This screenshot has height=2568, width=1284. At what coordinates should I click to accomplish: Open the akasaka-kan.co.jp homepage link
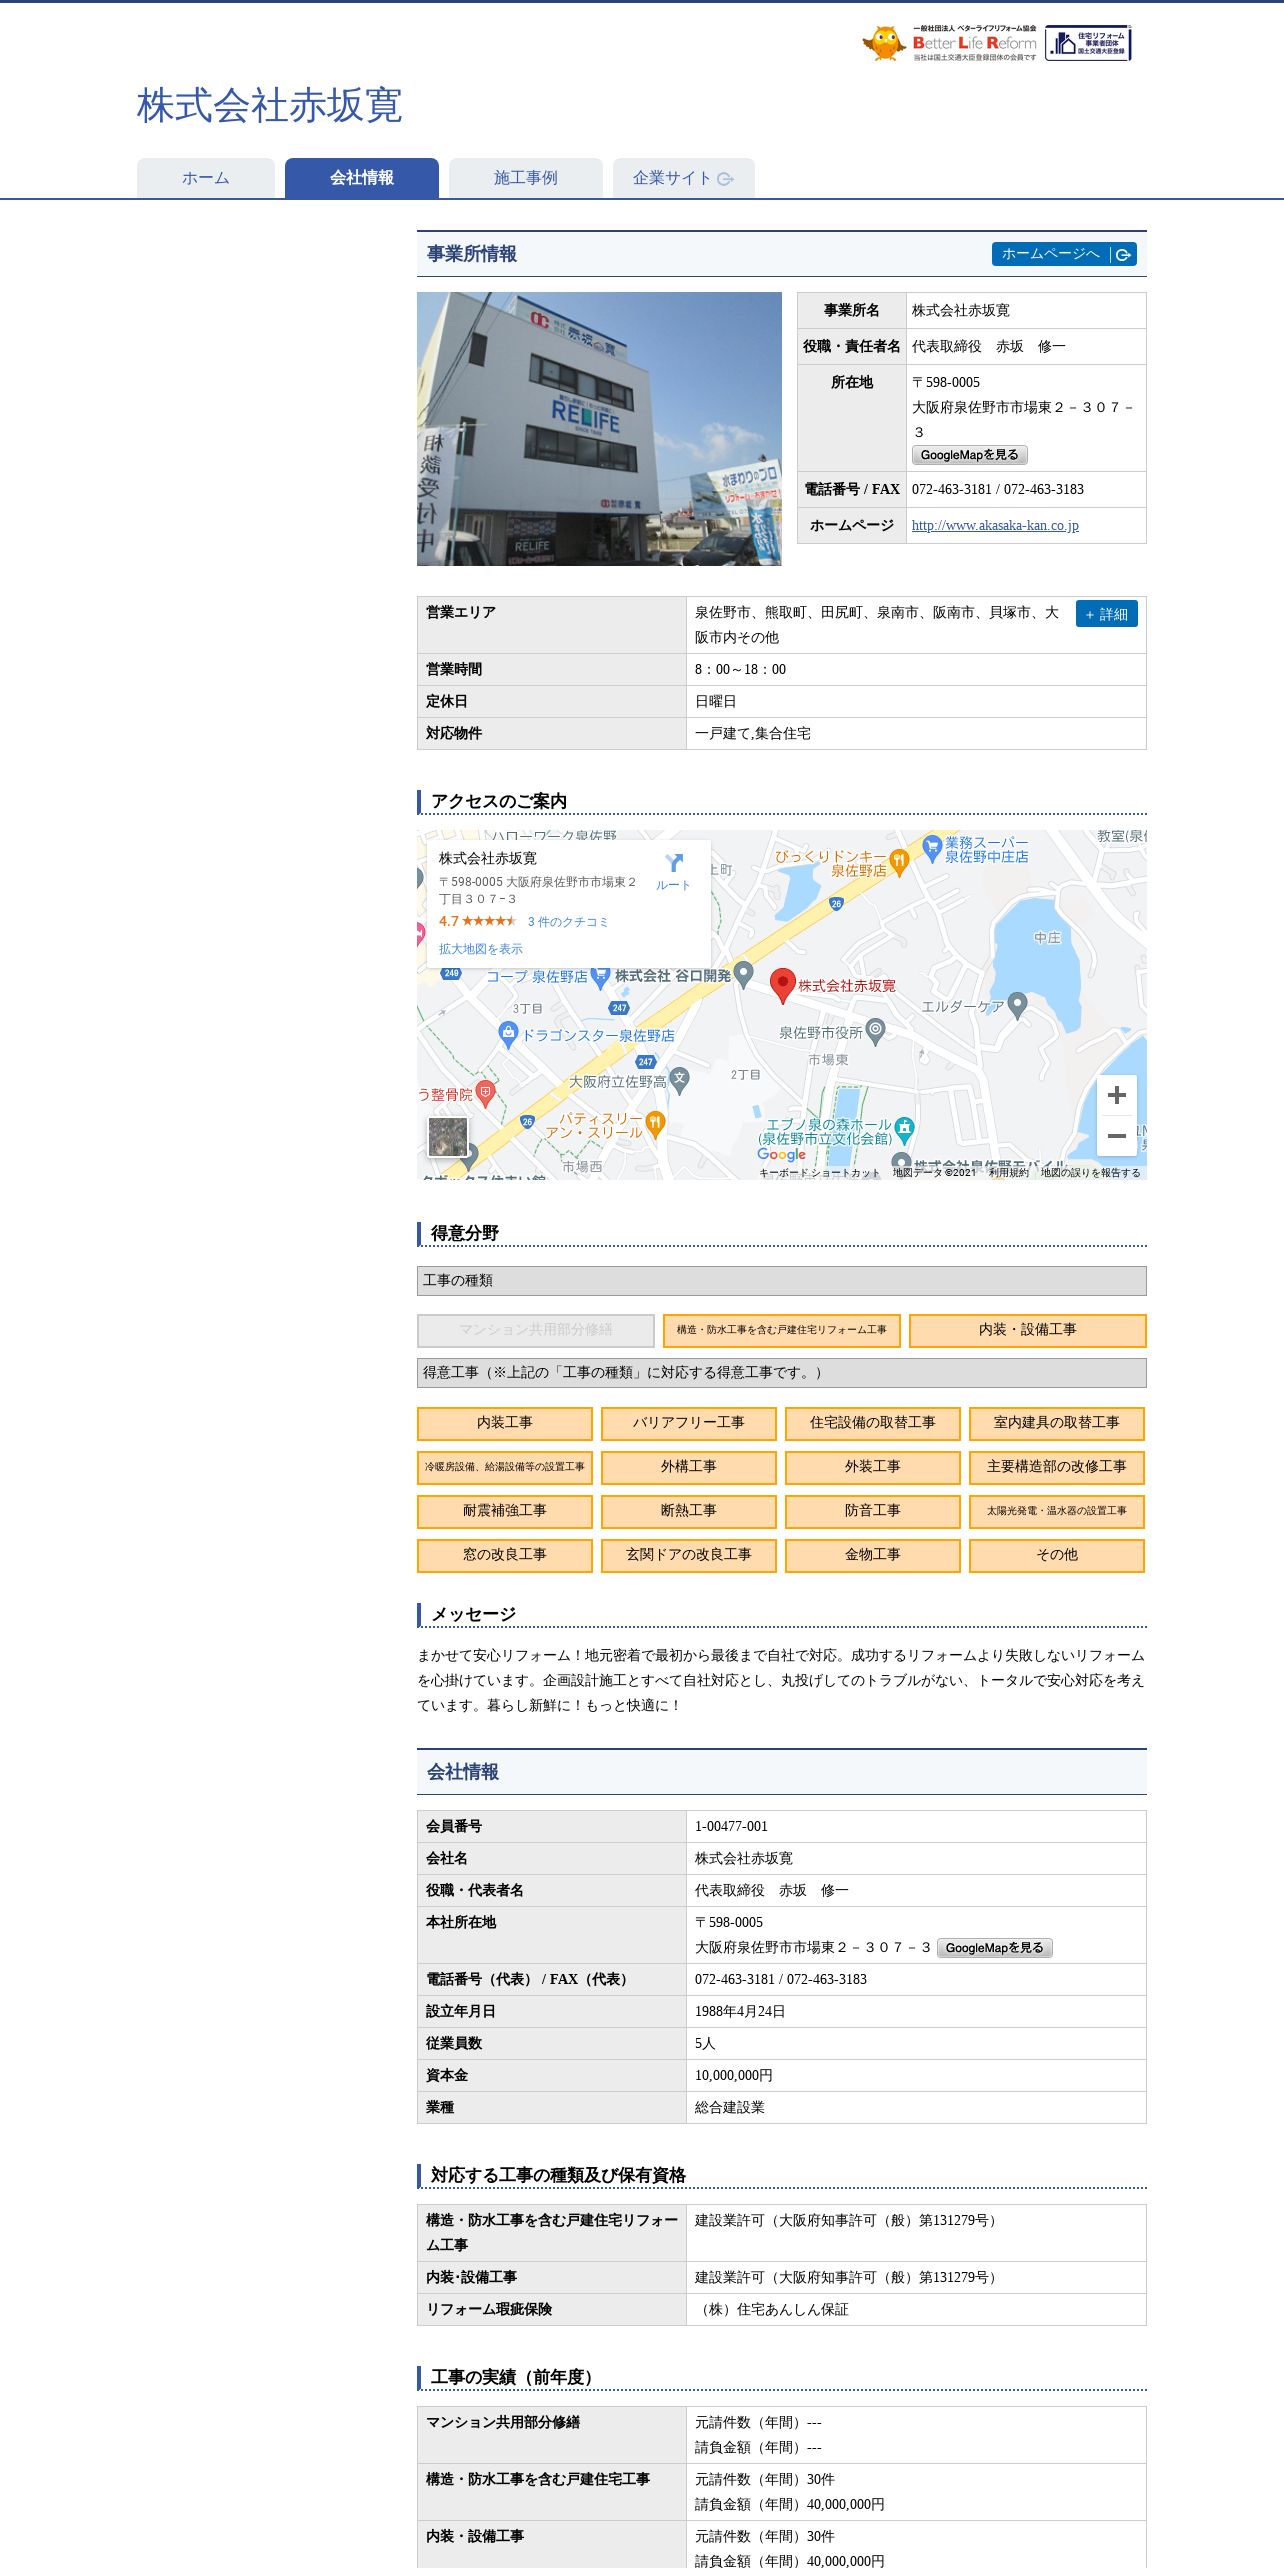click(x=995, y=525)
